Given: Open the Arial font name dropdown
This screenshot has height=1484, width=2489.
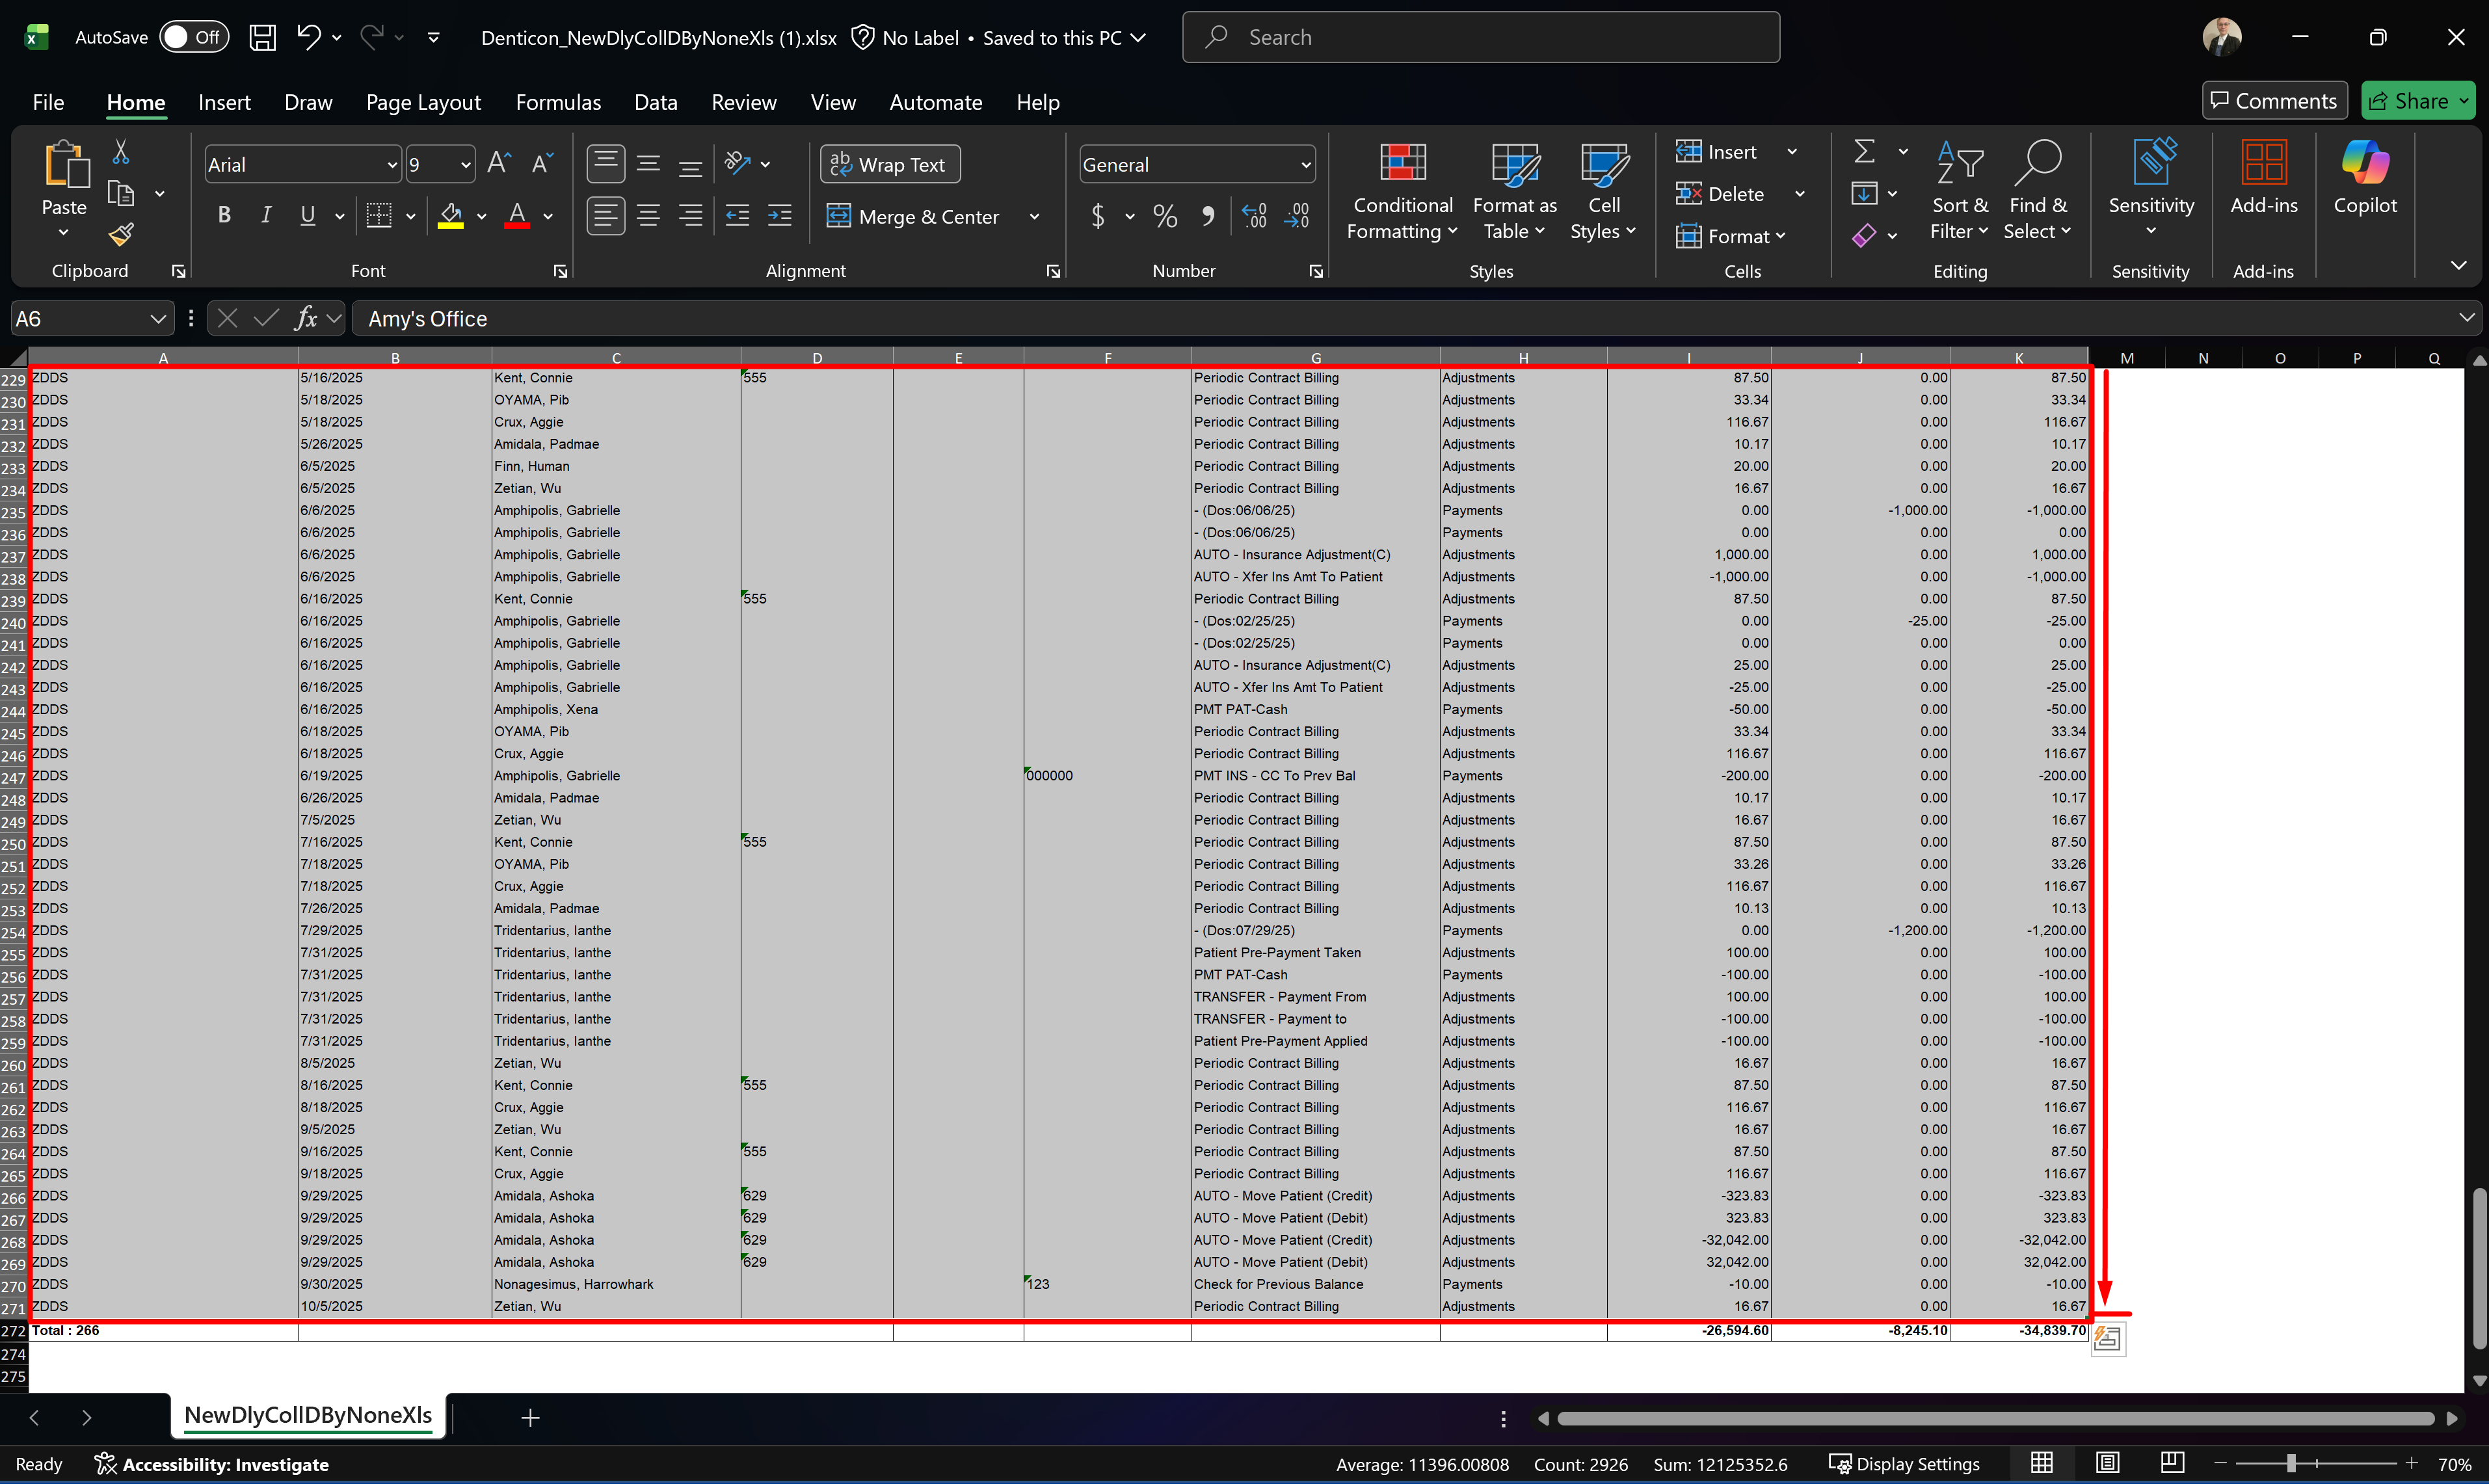Looking at the screenshot, I should coord(392,165).
